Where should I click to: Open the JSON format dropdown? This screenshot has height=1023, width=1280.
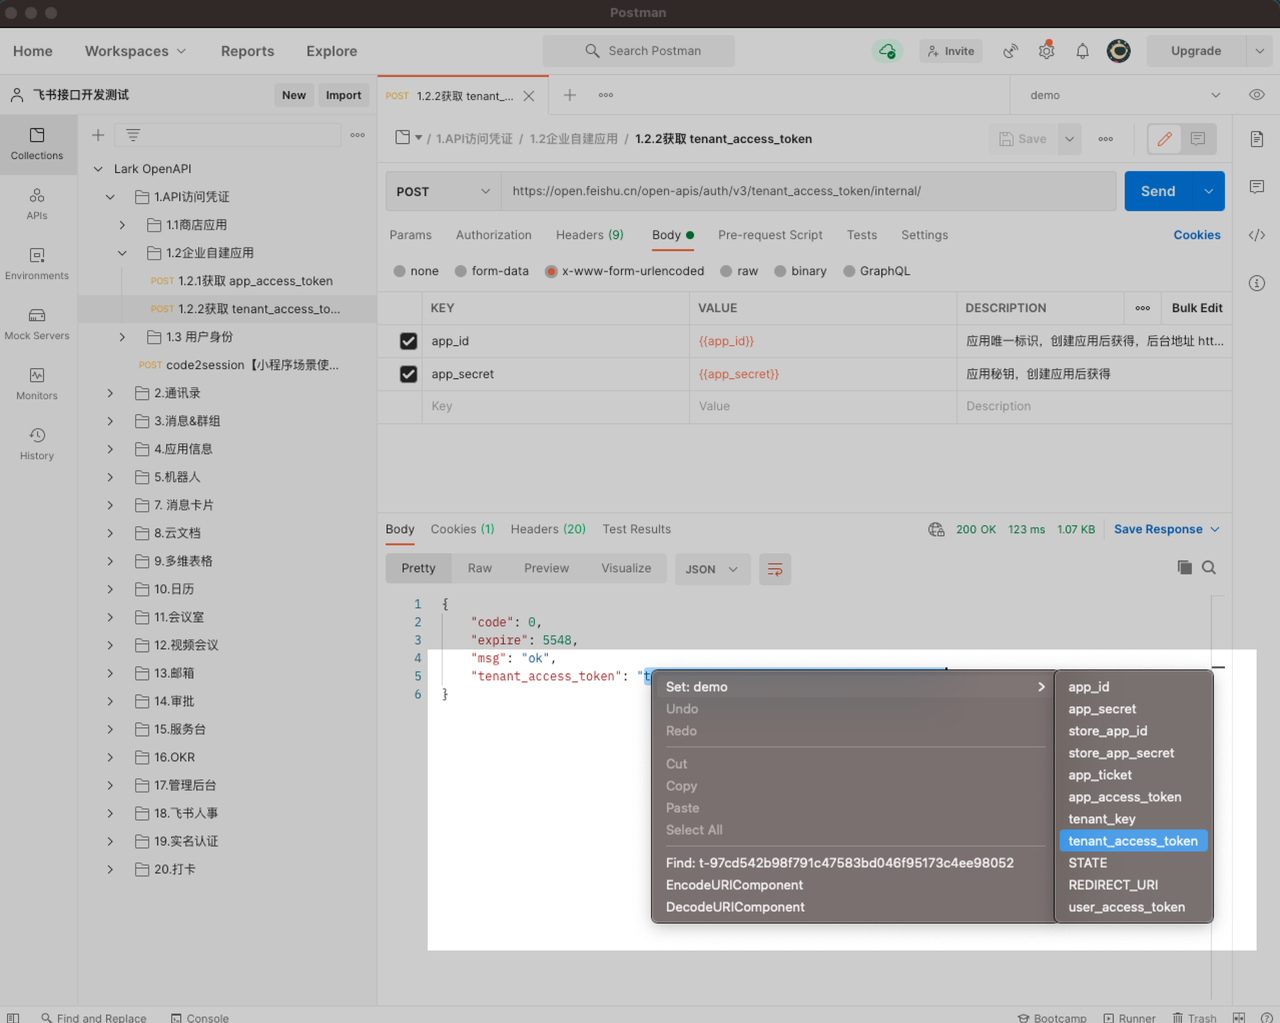(711, 569)
